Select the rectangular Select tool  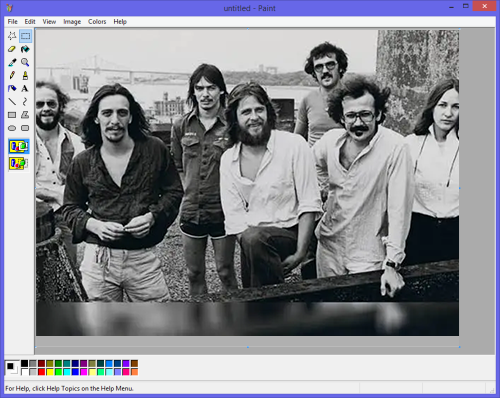25,36
